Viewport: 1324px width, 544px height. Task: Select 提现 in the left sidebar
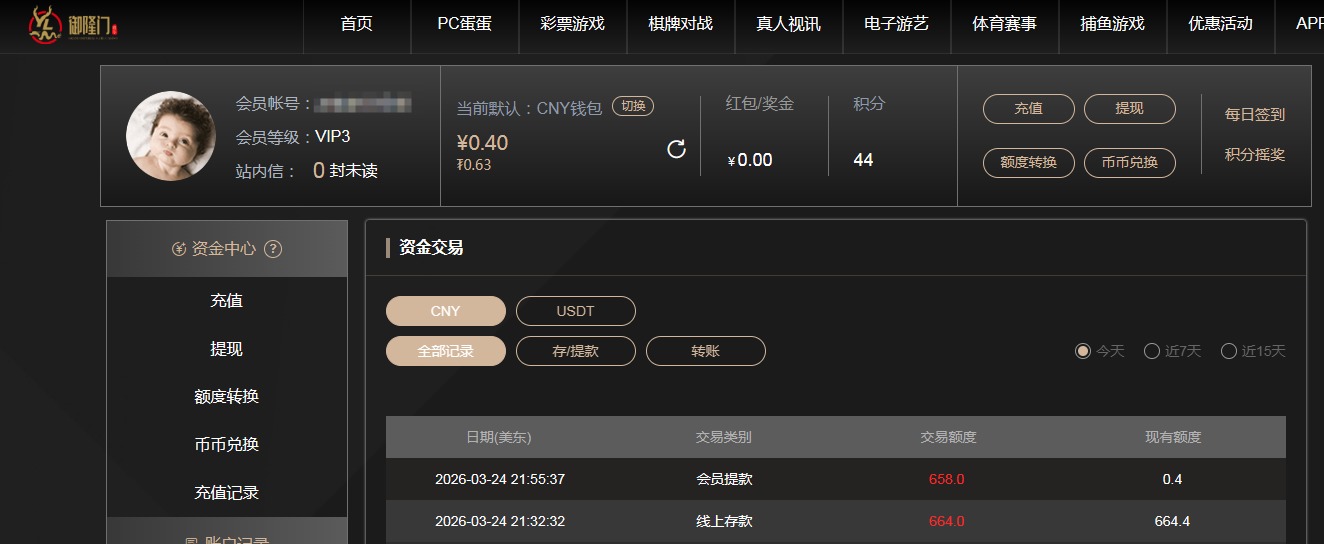point(227,349)
